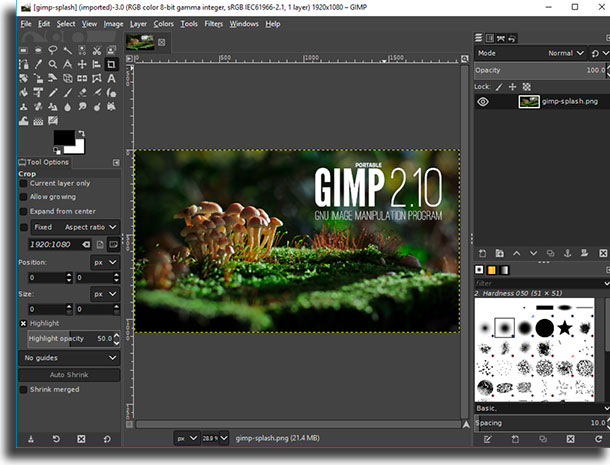Viewport: 610px width, 465px height.
Task: Select the Bucket Fill tool
Action: [24, 93]
